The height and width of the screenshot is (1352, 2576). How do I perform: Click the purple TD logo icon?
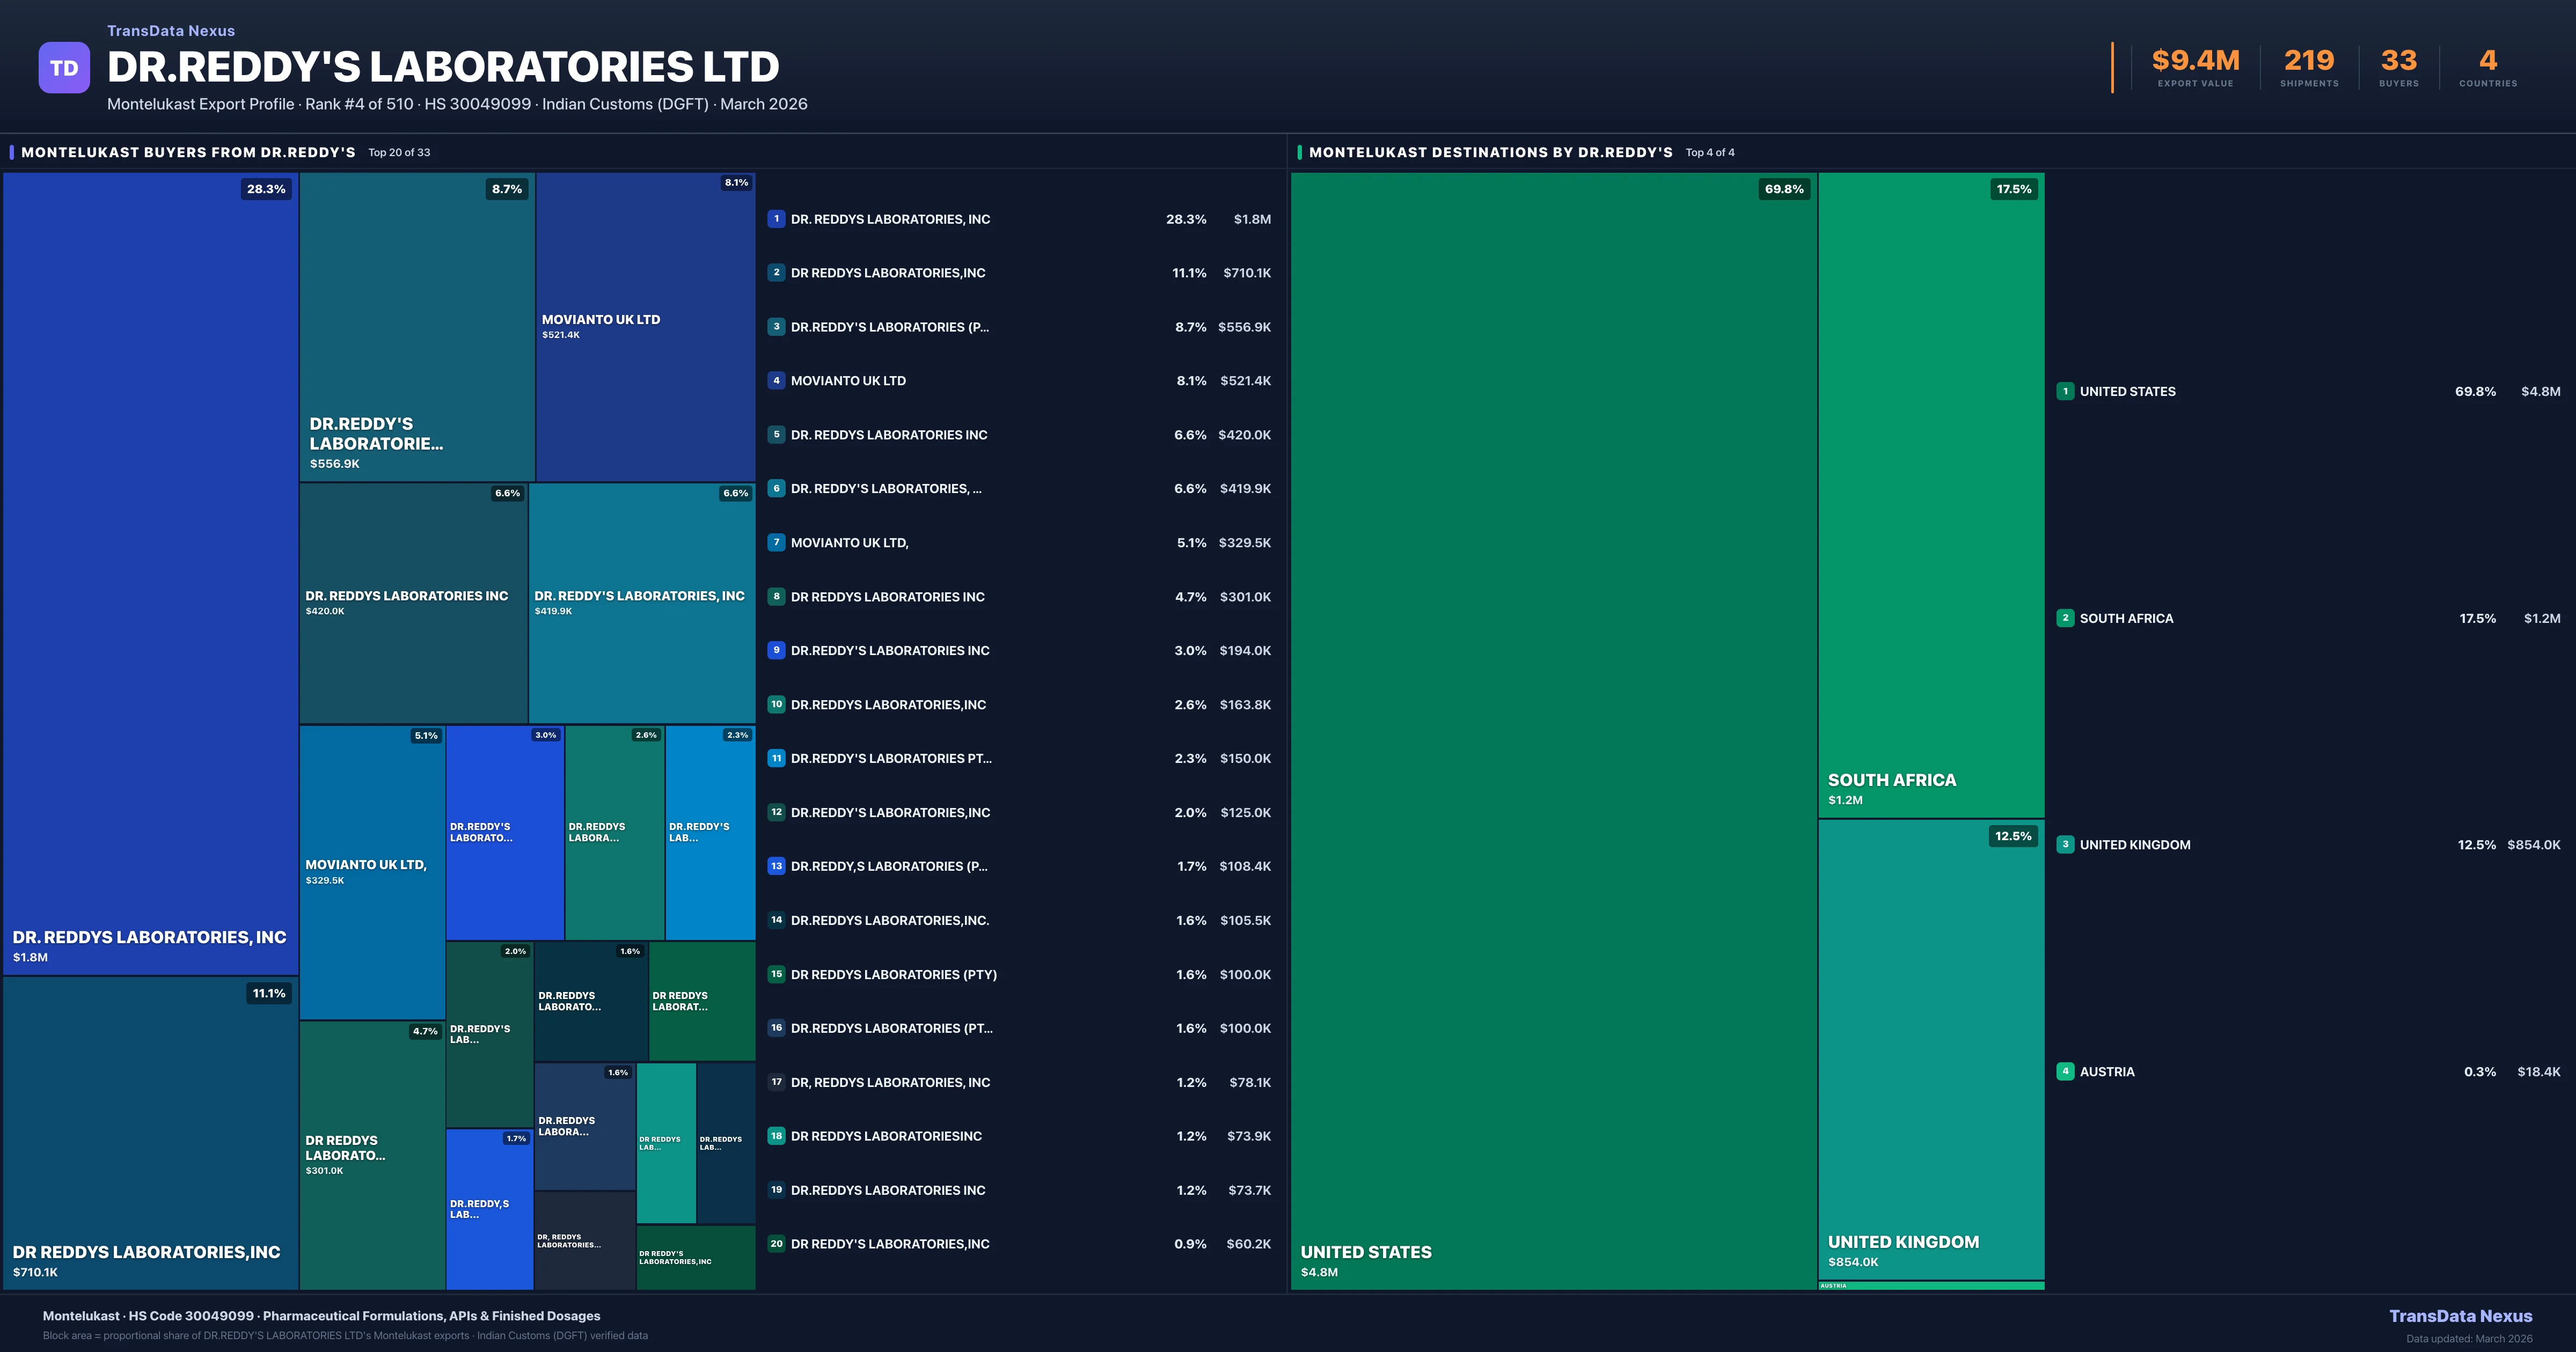[x=64, y=68]
